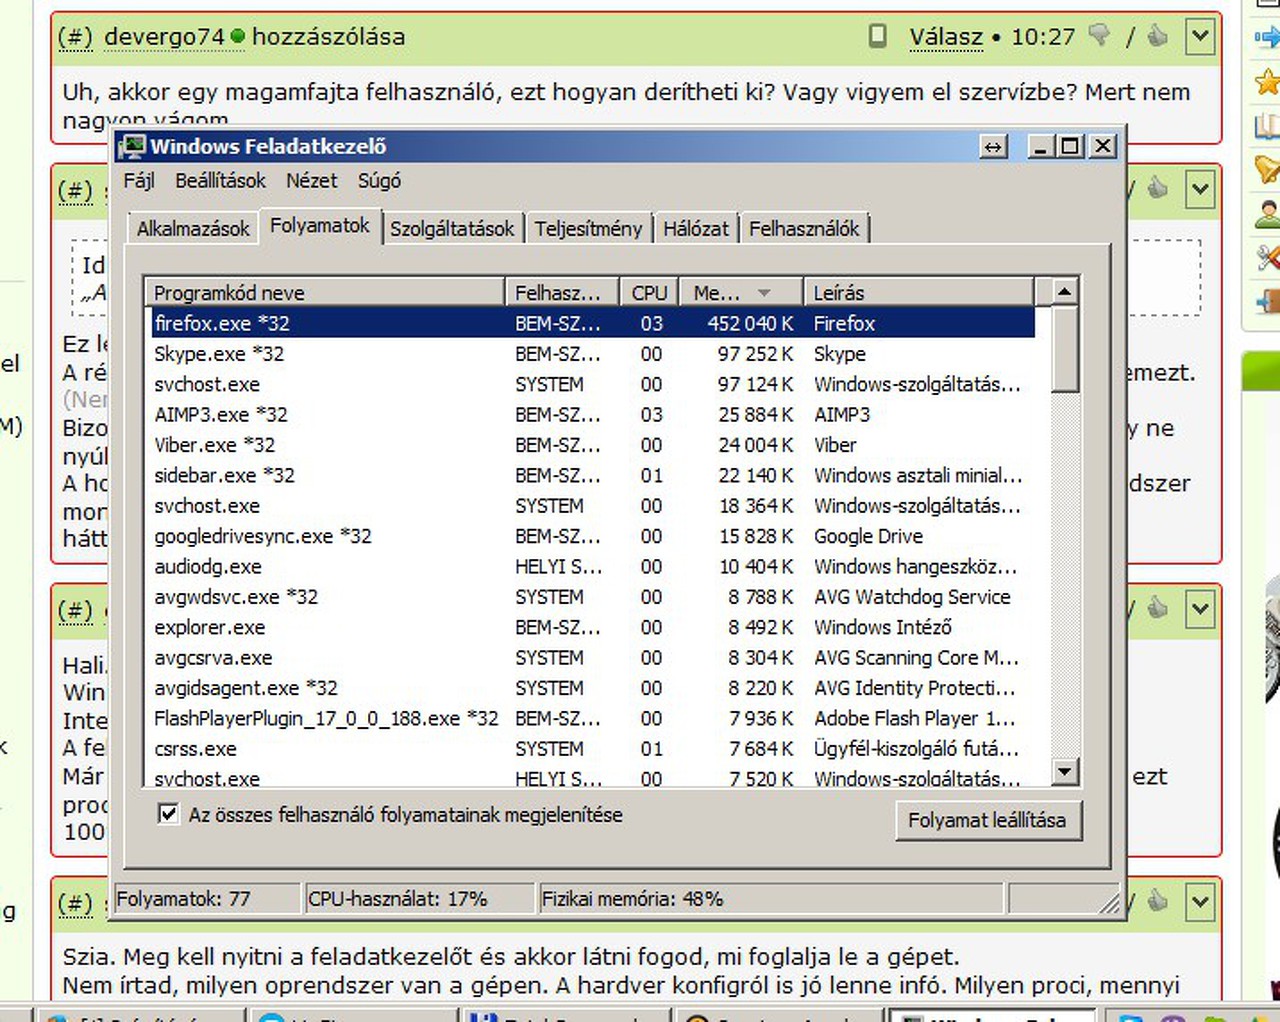The image size is (1280, 1022).
Task: Select the audiodg.exe process
Action: pyautogui.click(x=590, y=566)
